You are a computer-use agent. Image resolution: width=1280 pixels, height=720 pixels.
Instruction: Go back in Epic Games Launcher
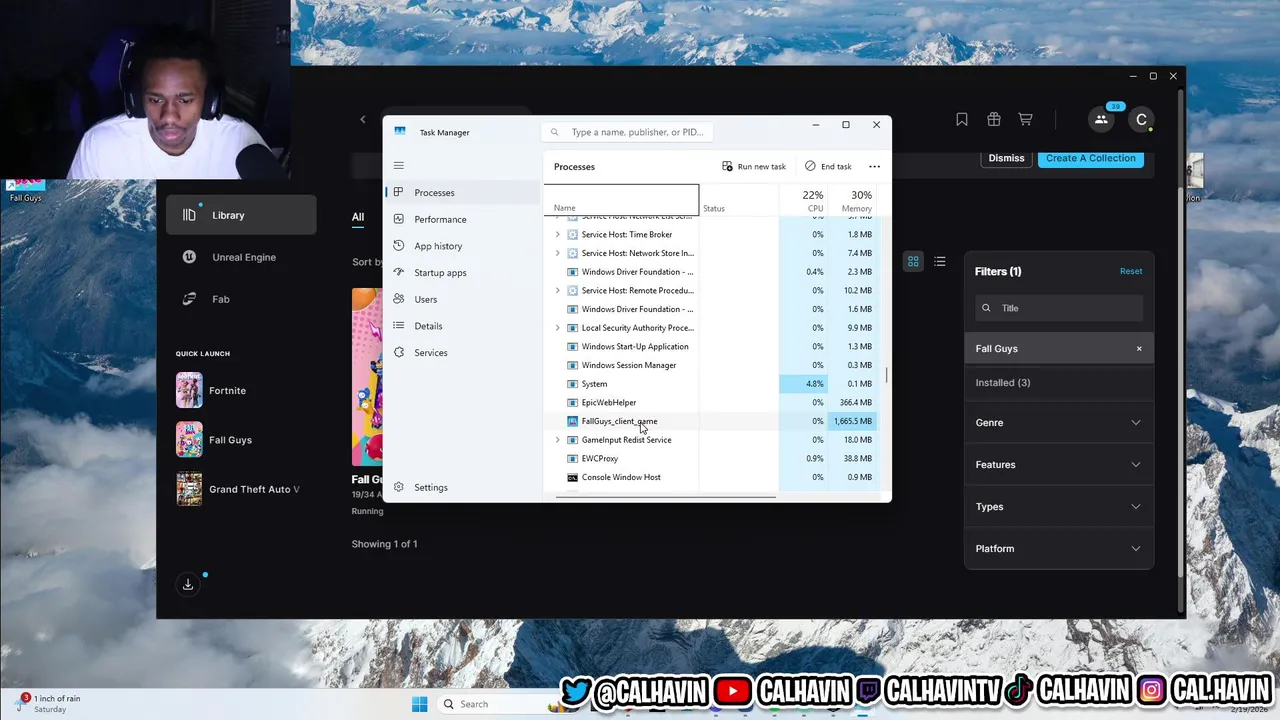pos(363,120)
